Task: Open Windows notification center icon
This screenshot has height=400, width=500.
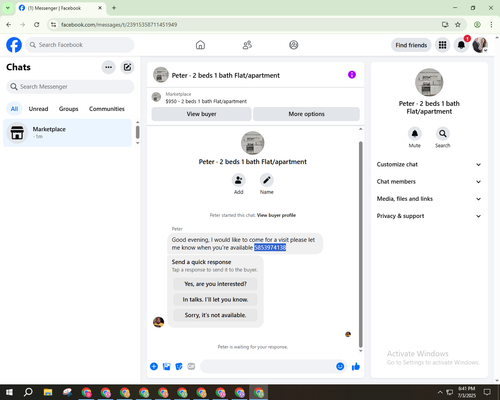Action: [x=487, y=392]
